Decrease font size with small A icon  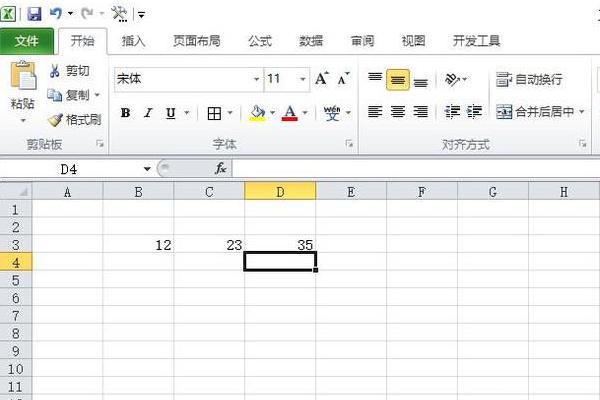click(343, 78)
